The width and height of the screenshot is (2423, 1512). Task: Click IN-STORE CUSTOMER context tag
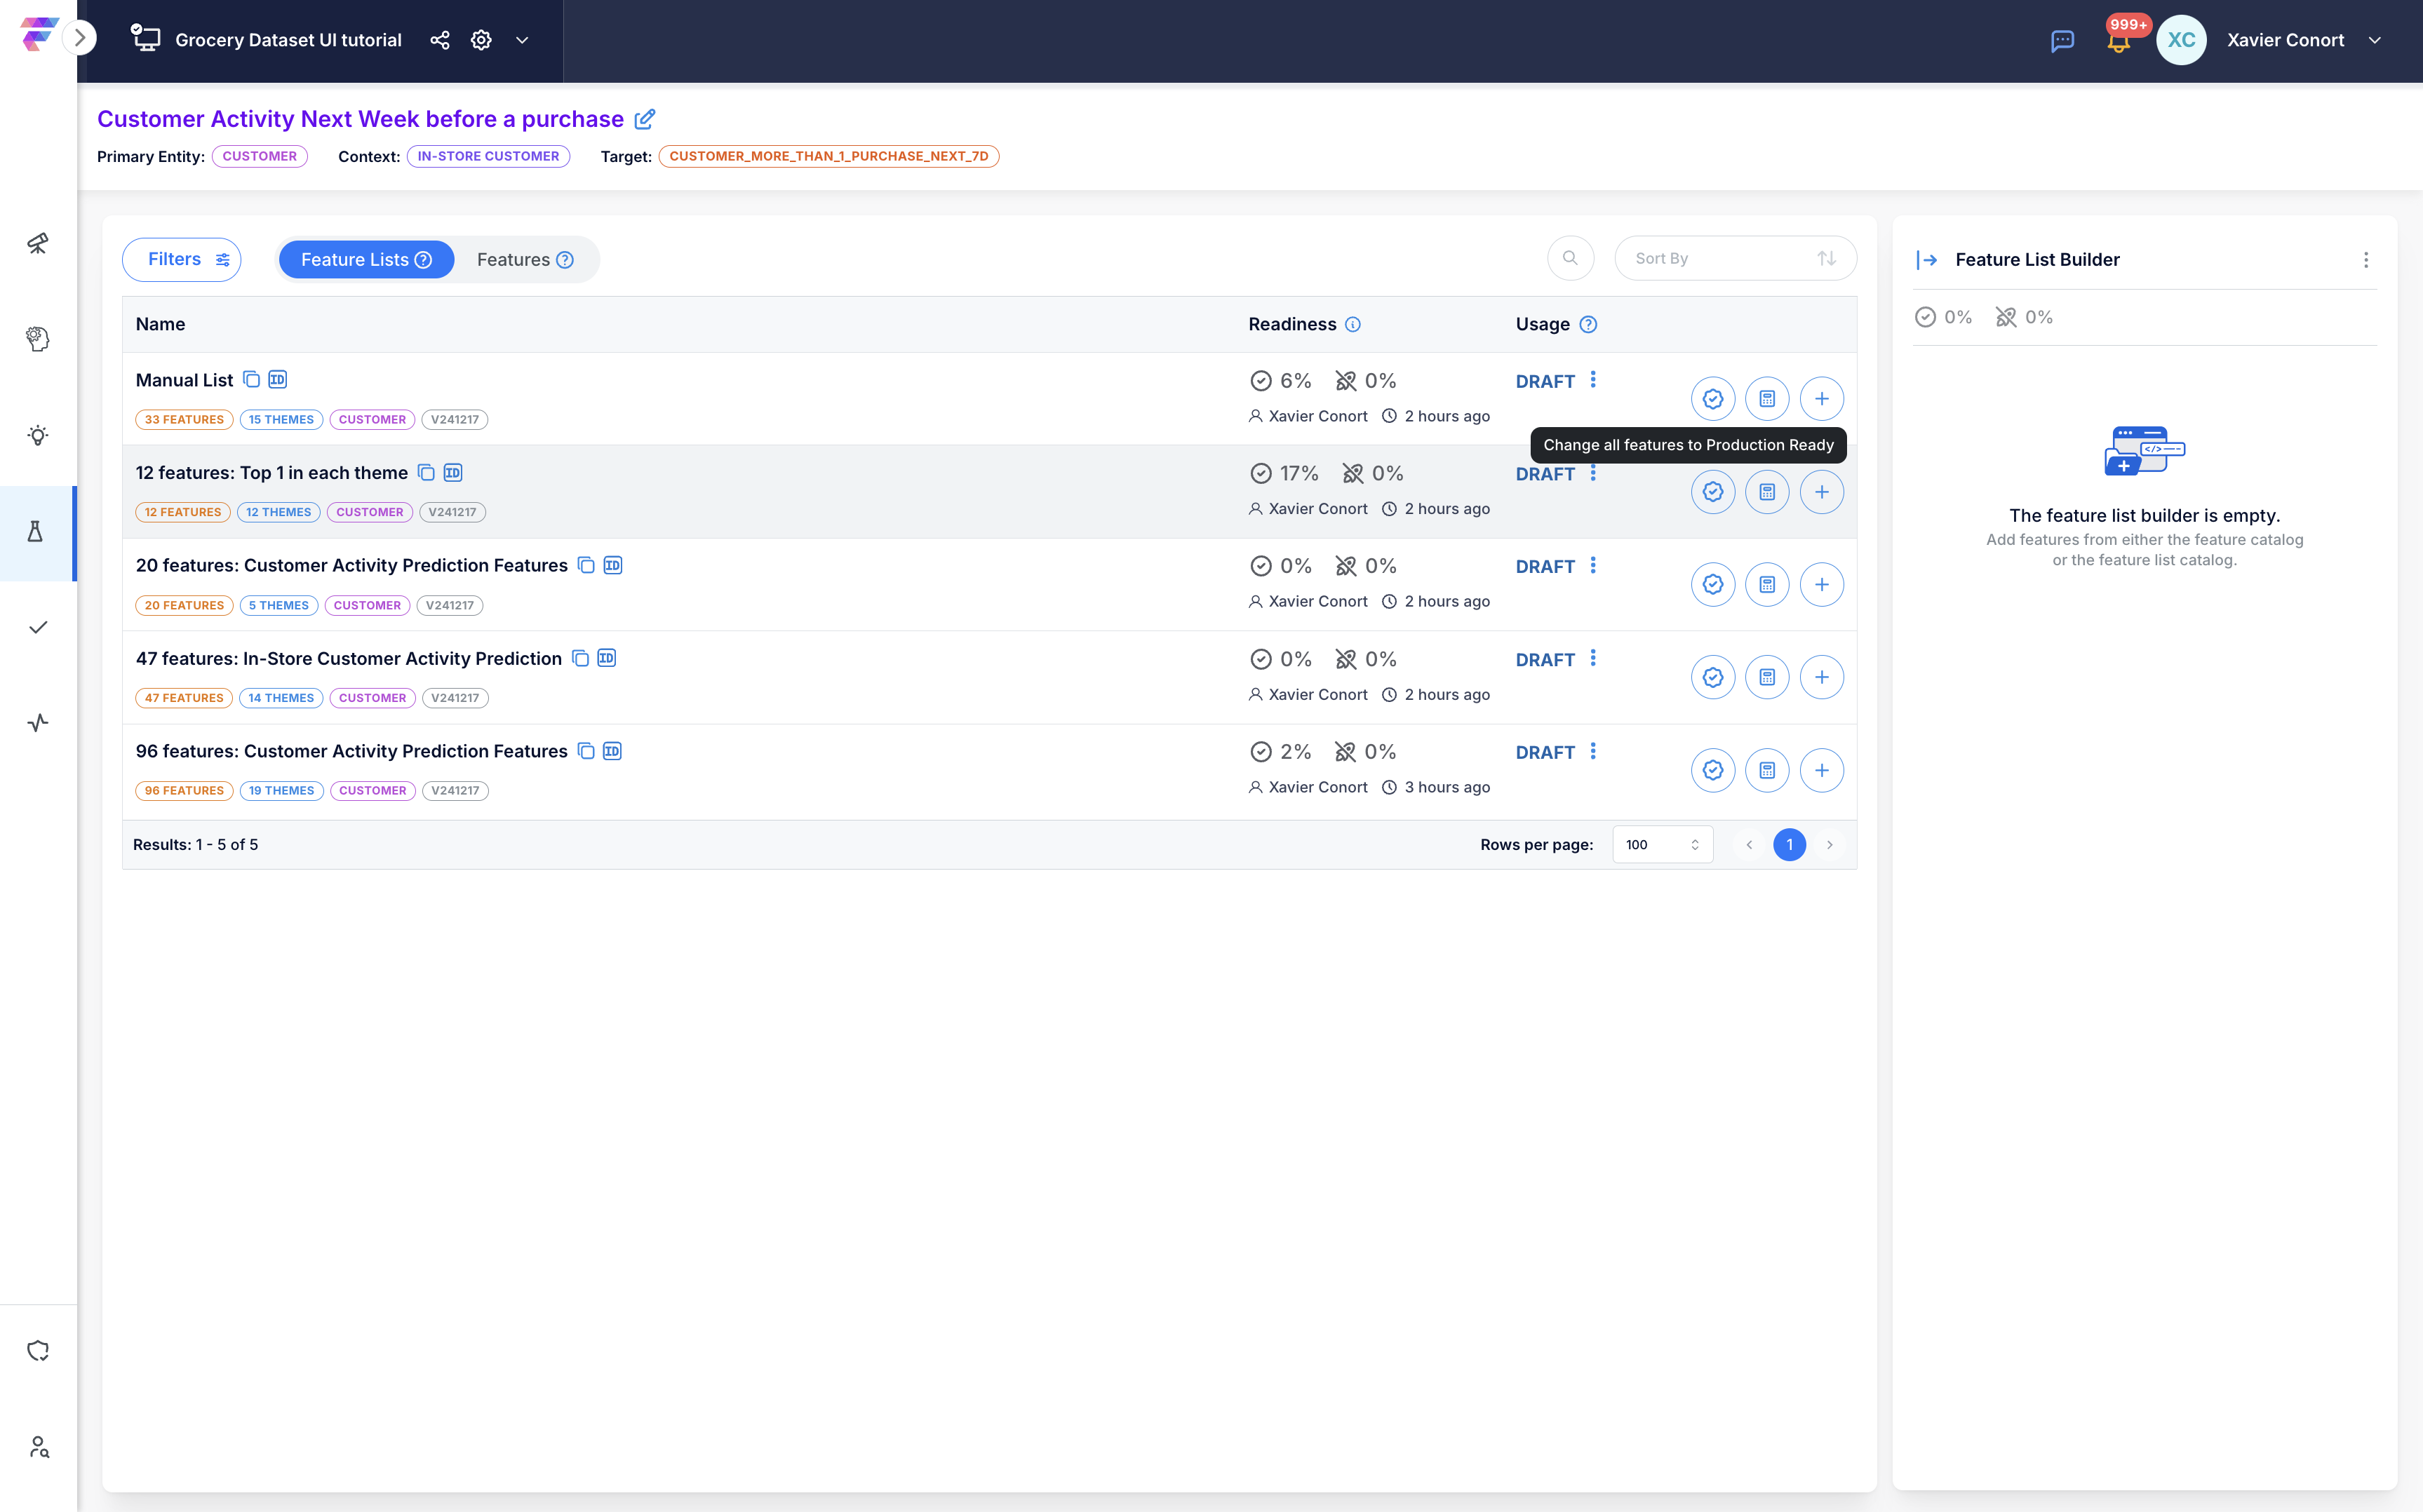click(x=488, y=156)
